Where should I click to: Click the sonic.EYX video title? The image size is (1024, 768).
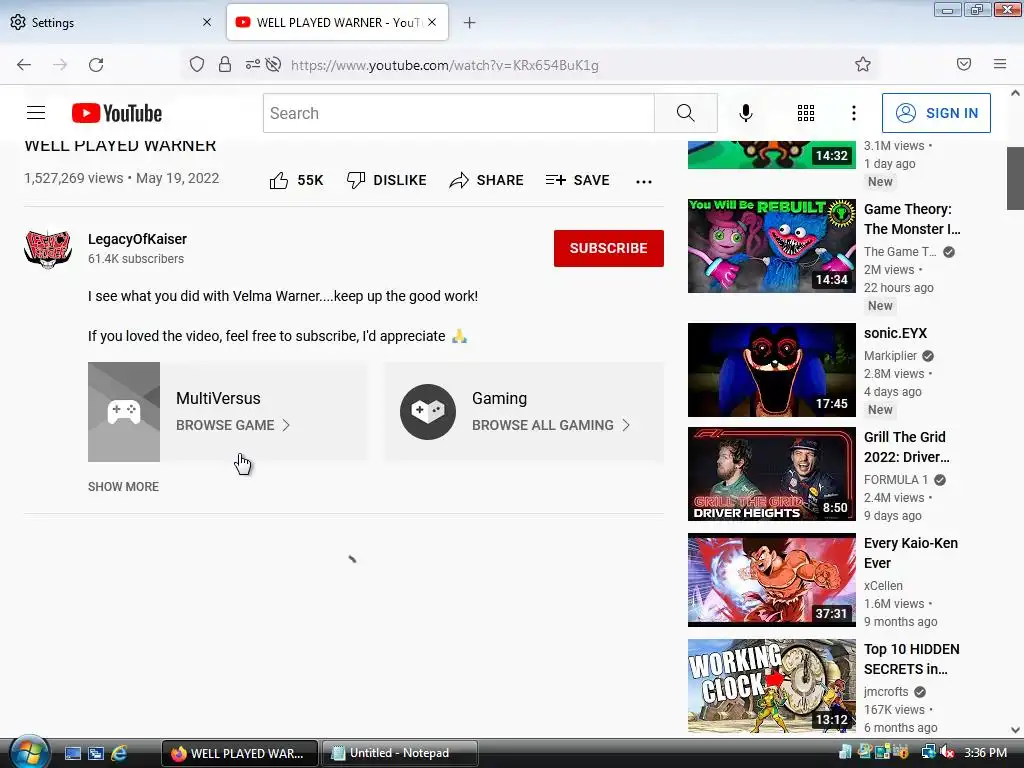click(x=895, y=333)
